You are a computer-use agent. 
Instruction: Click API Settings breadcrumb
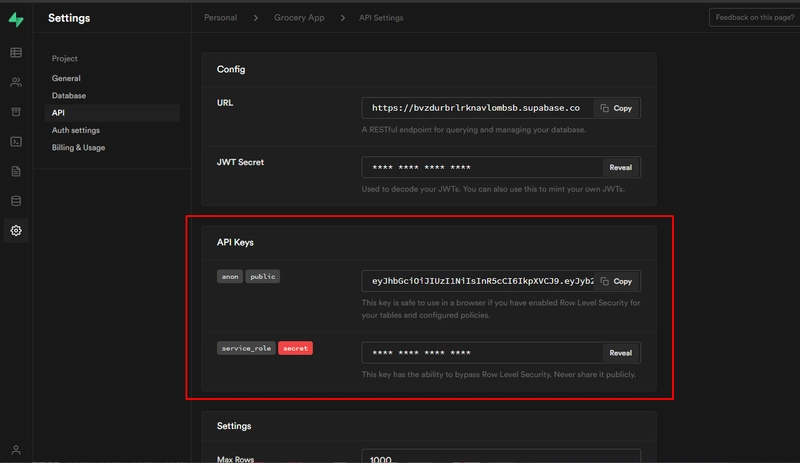[381, 17]
